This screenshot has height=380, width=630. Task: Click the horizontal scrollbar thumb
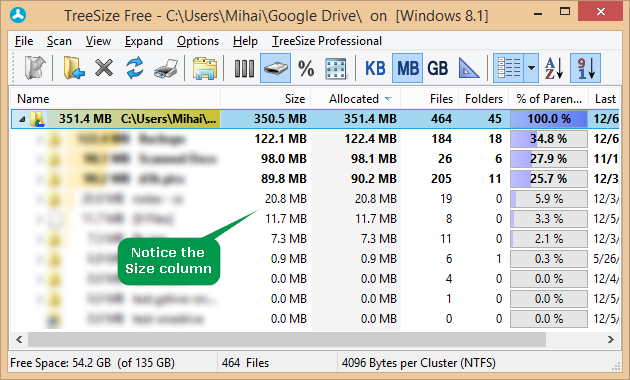point(286,339)
